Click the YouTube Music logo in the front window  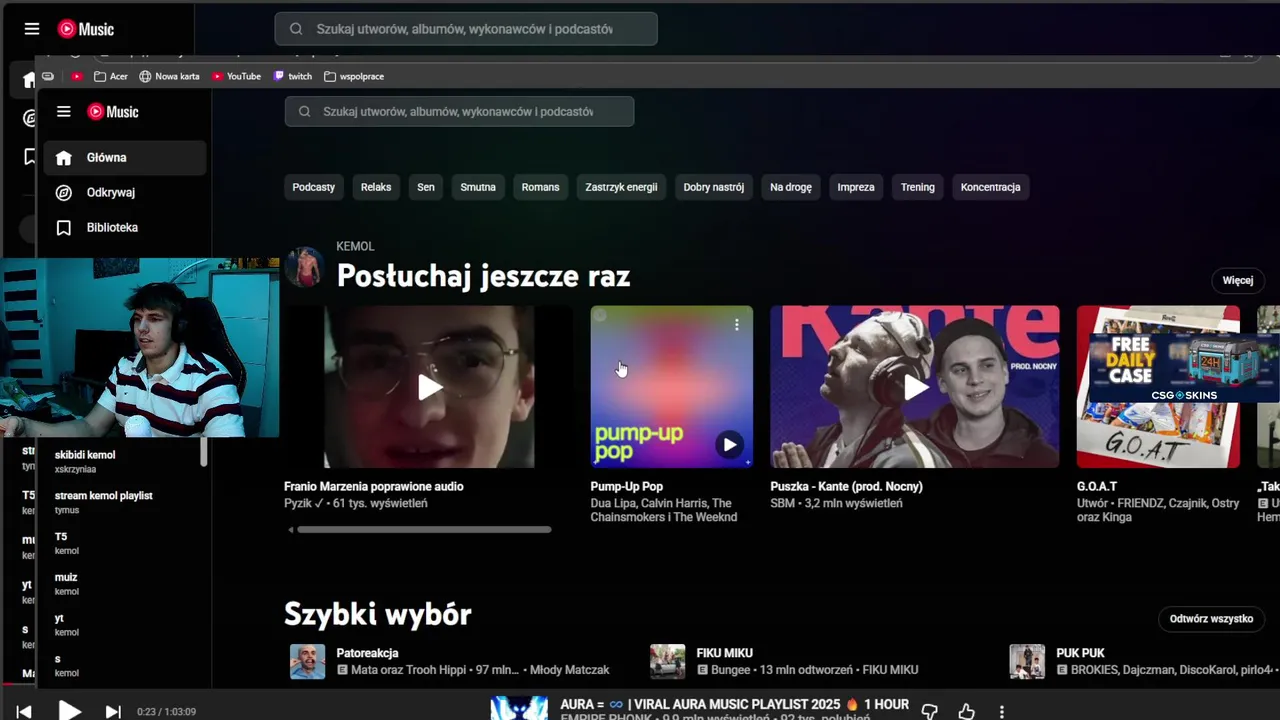[x=113, y=112]
